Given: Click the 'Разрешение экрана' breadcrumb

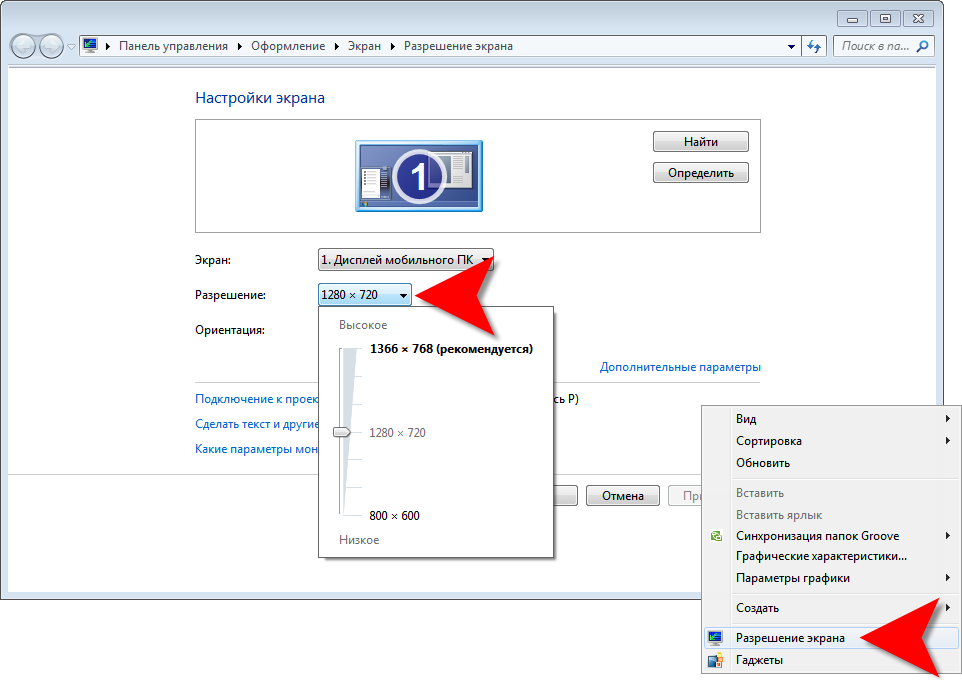Looking at the screenshot, I should (458, 46).
